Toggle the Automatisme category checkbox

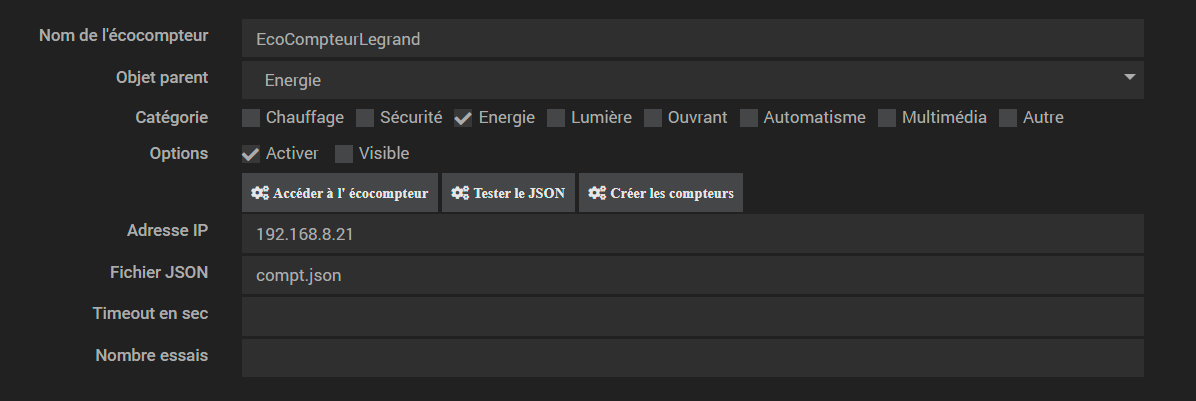click(x=749, y=118)
